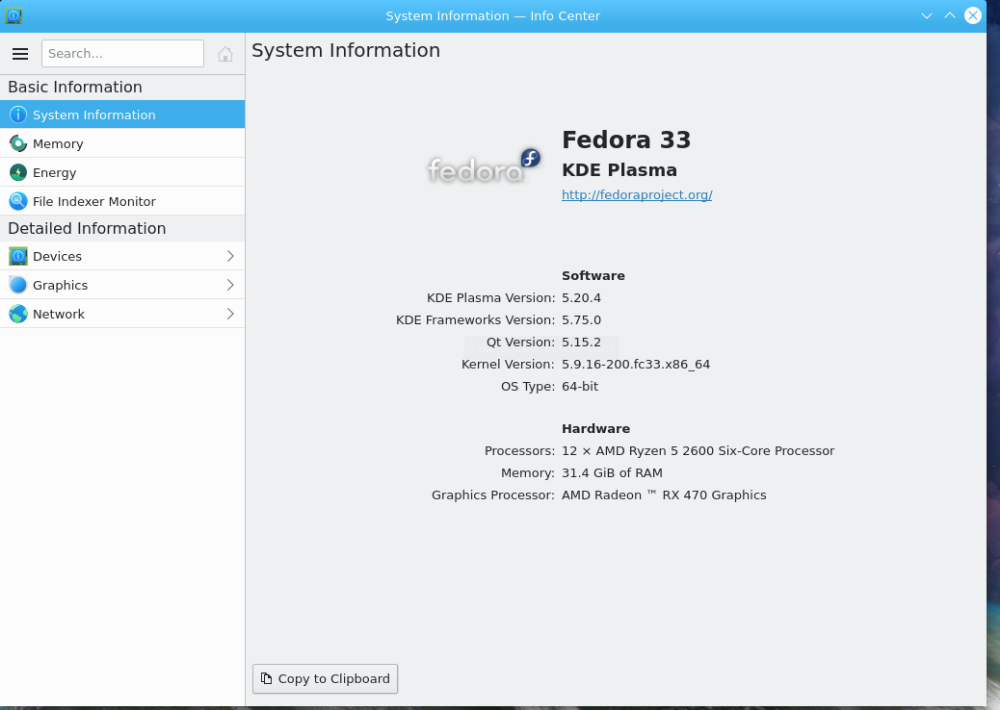Screen dimensions: 1000x710
Task: Click the Processors label
Action: pos(520,450)
